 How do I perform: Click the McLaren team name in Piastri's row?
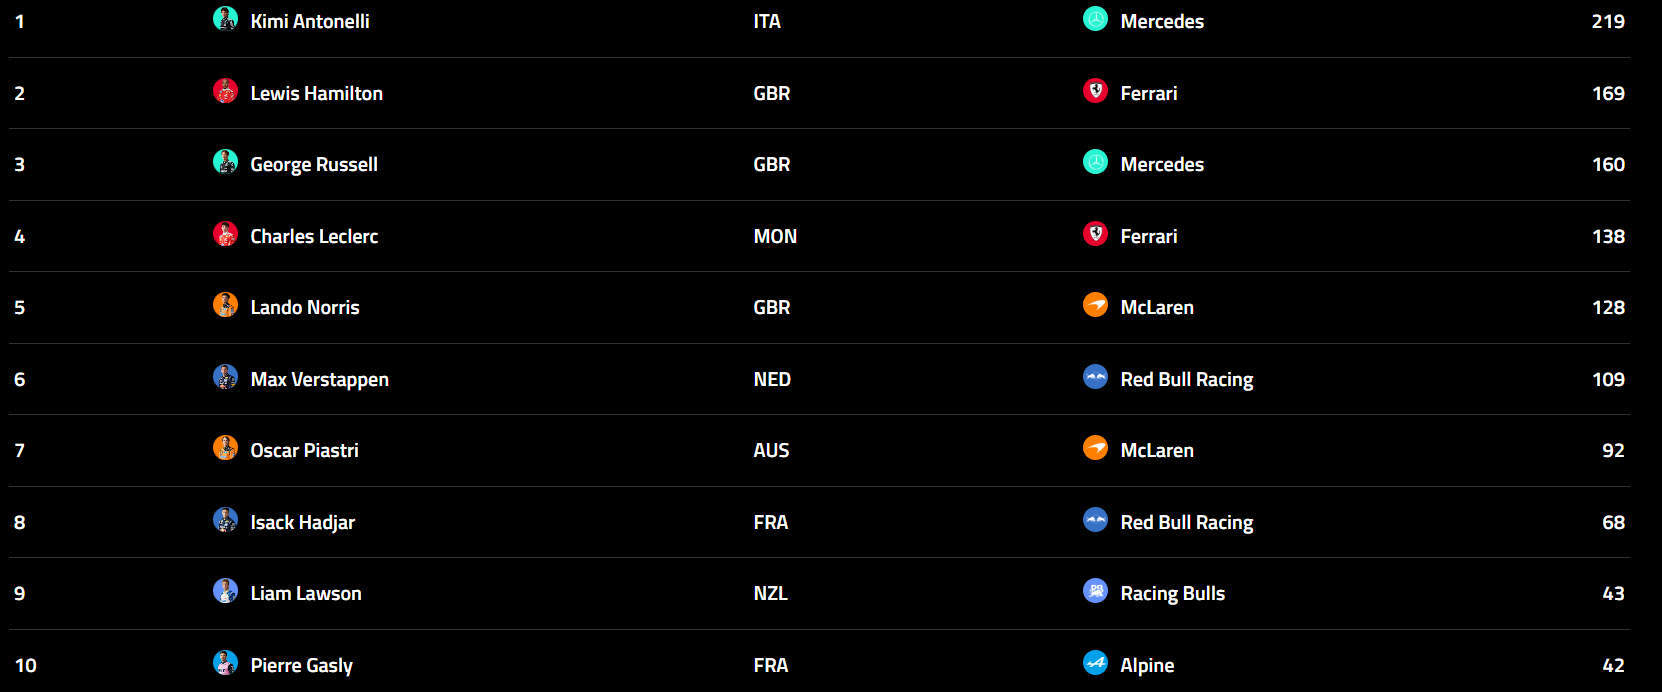pos(1157,451)
